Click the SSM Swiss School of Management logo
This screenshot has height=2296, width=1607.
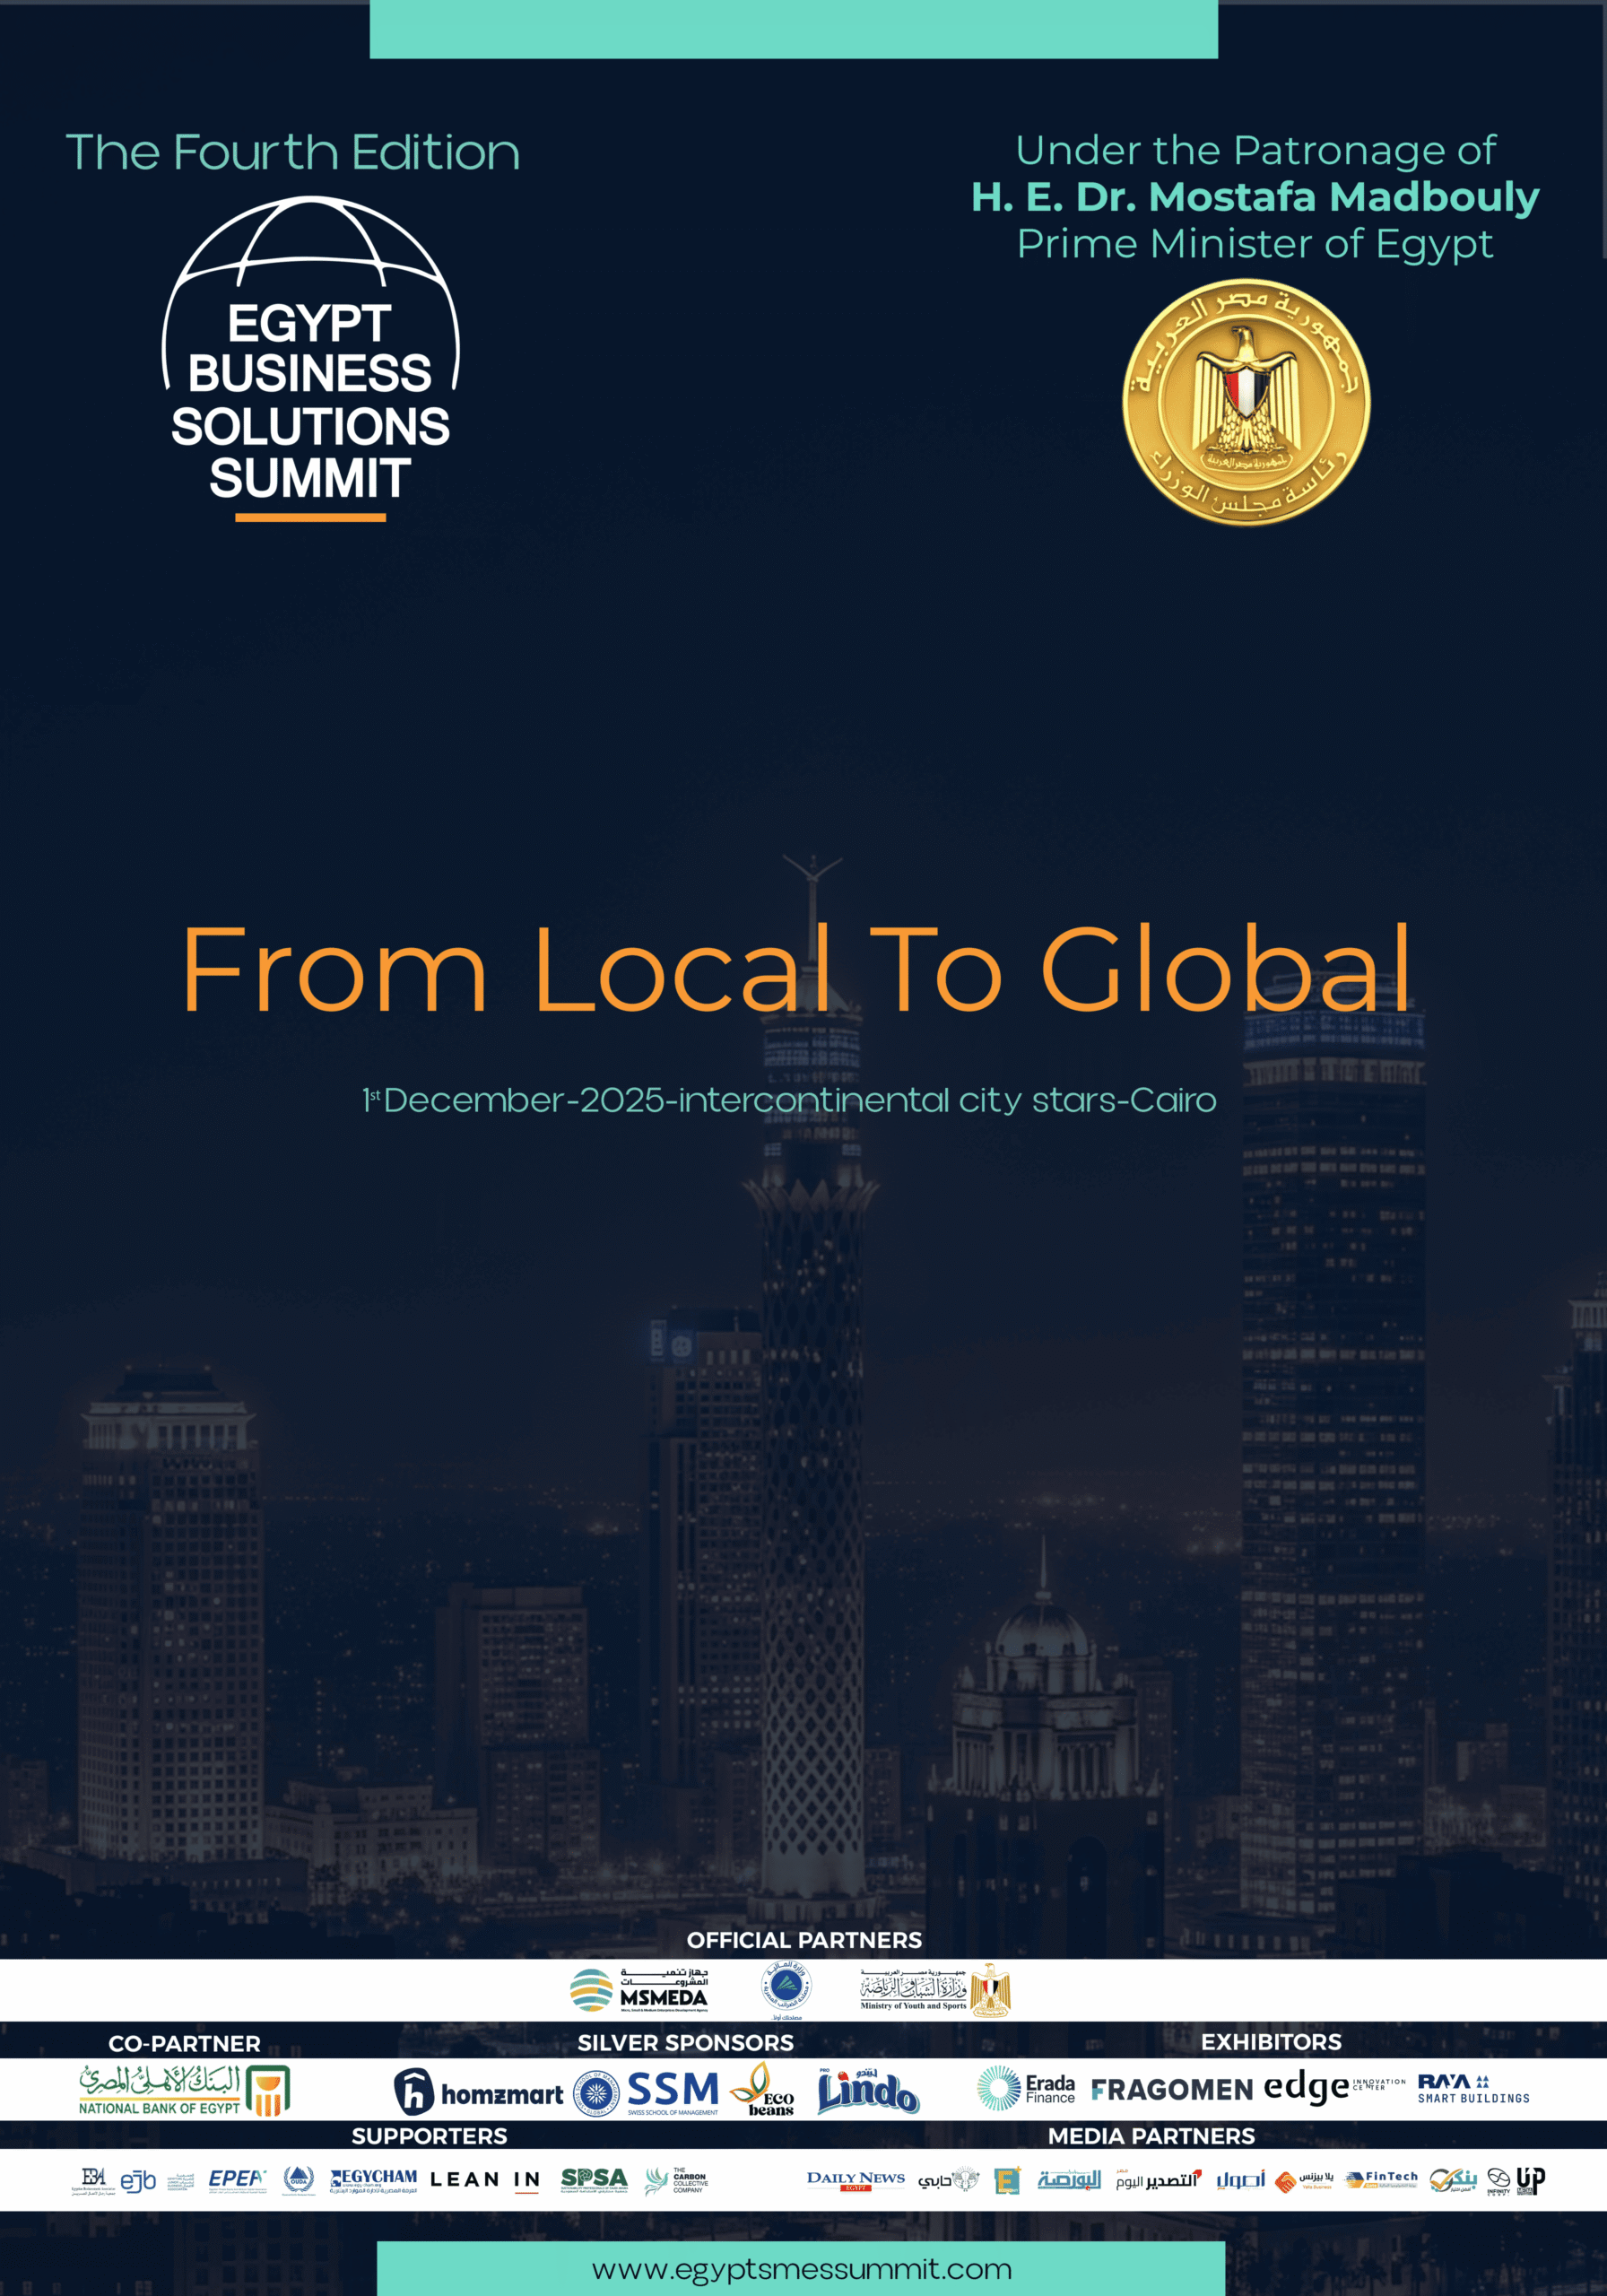coord(647,2092)
